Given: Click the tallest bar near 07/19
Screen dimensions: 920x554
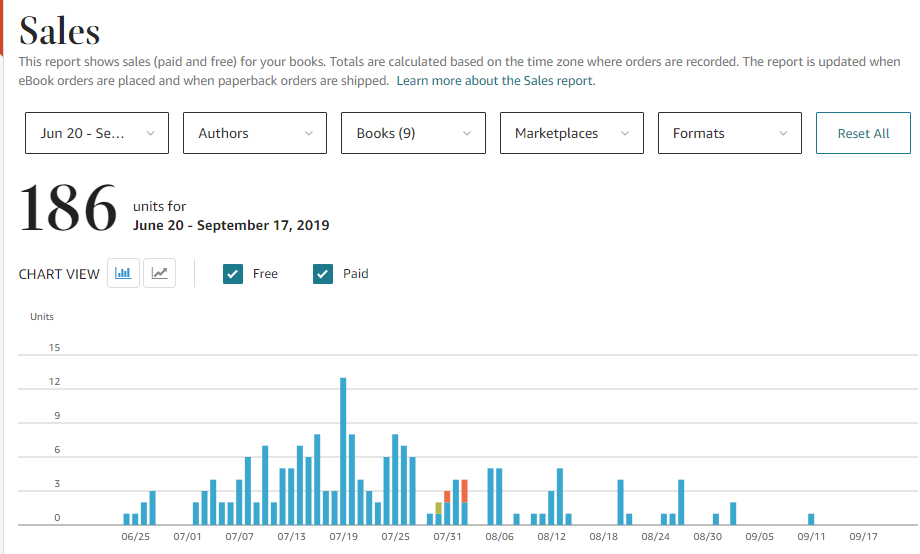Looking at the screenshot, I should (x=343, y=450).
